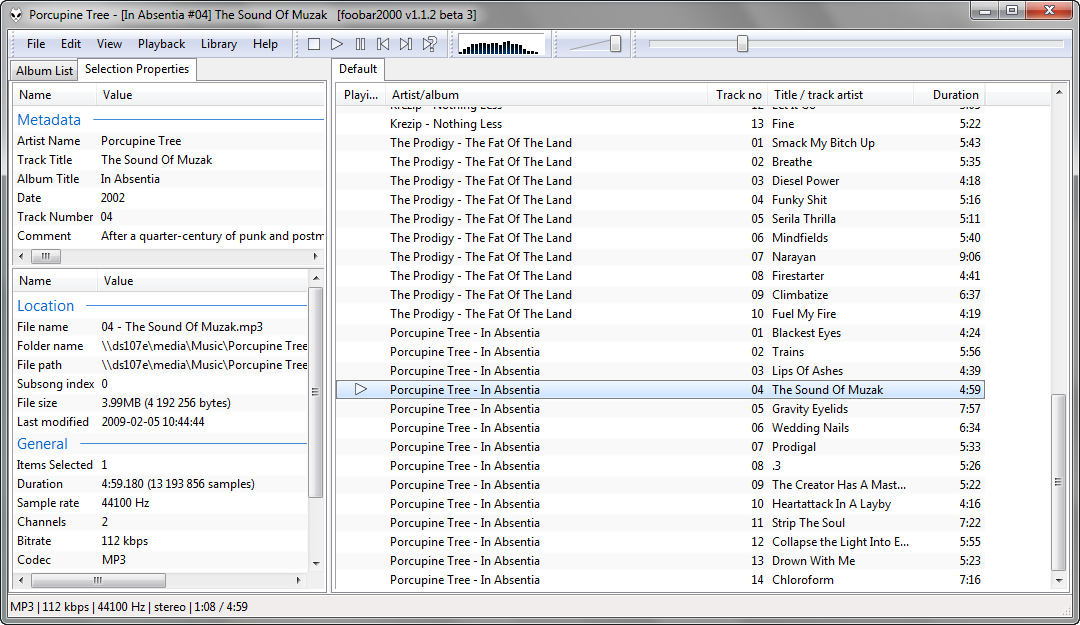
Task: Click the random playback icon
Action: [x=429, y=44]
